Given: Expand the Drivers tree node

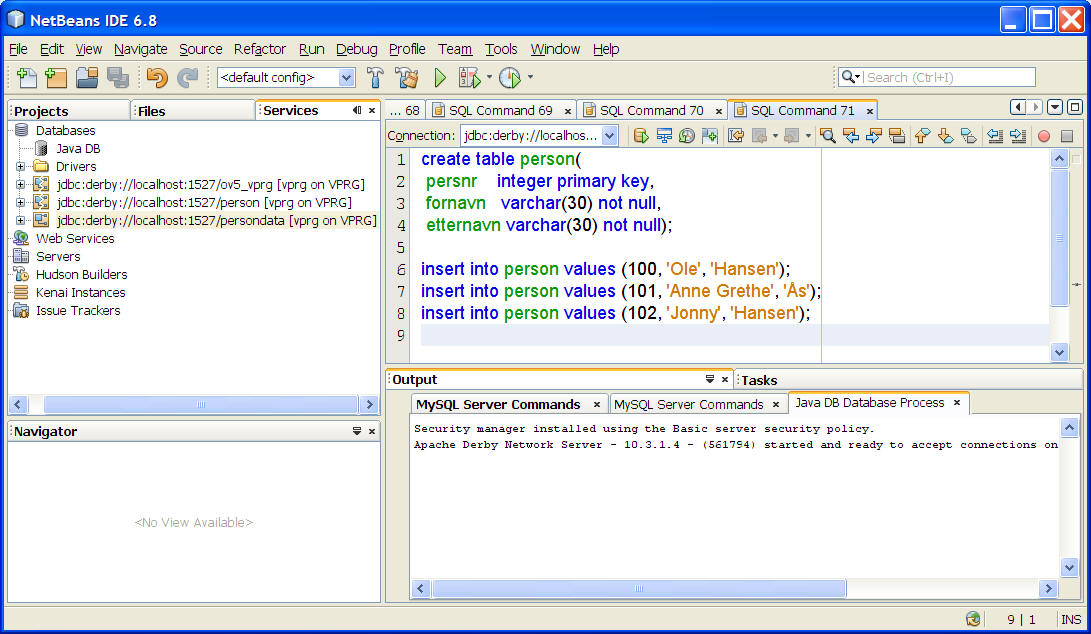Looking at the screenshot, I should 20,166.
